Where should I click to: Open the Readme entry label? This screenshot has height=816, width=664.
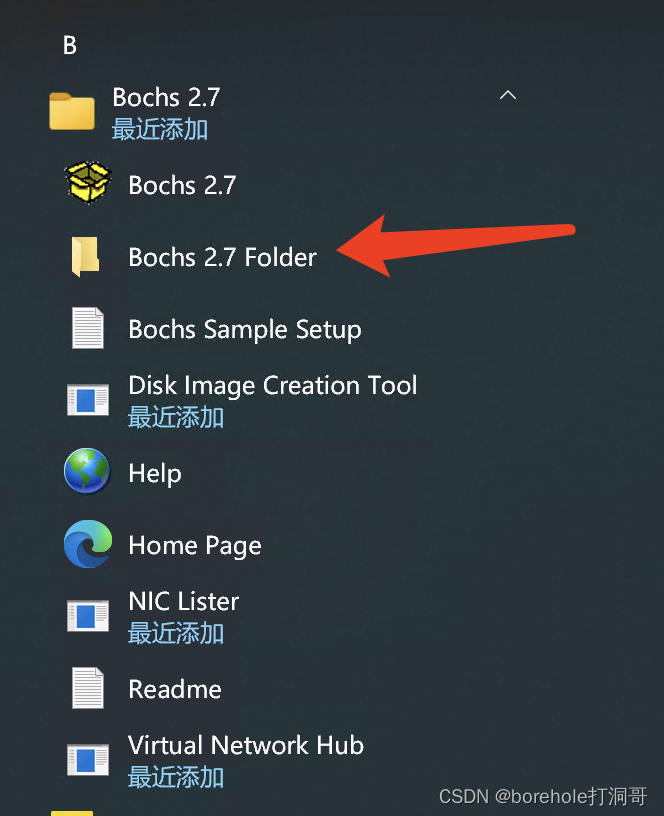(175, 689)
